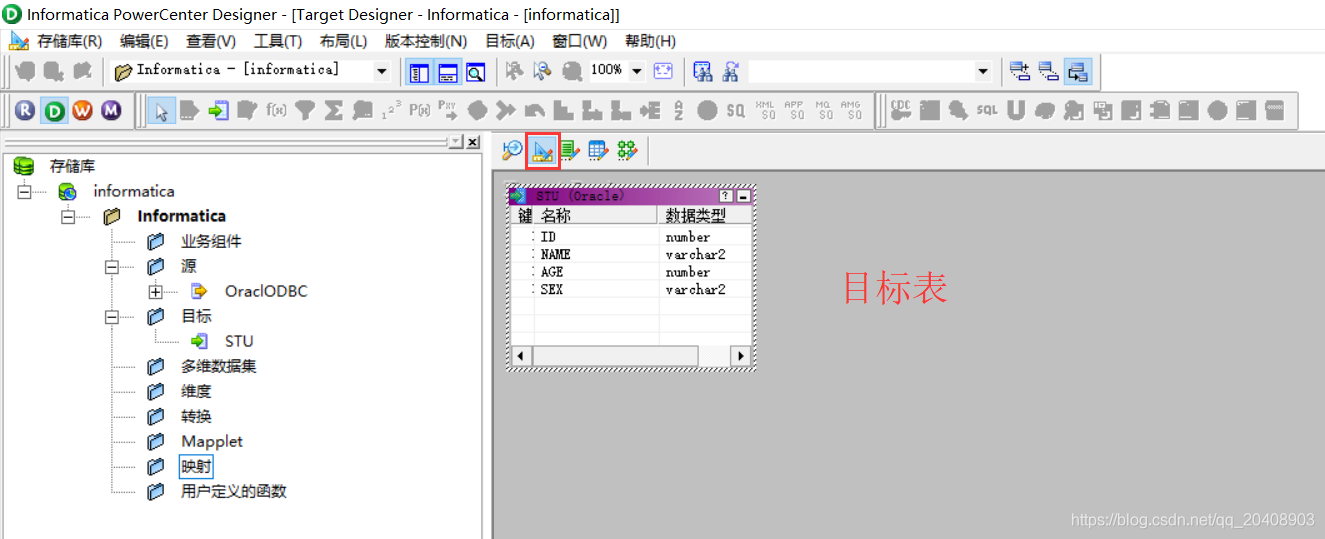Click the Sorter A-Z transformation icon
Screen dimensions: 1325x539
[x=679, y=111]
